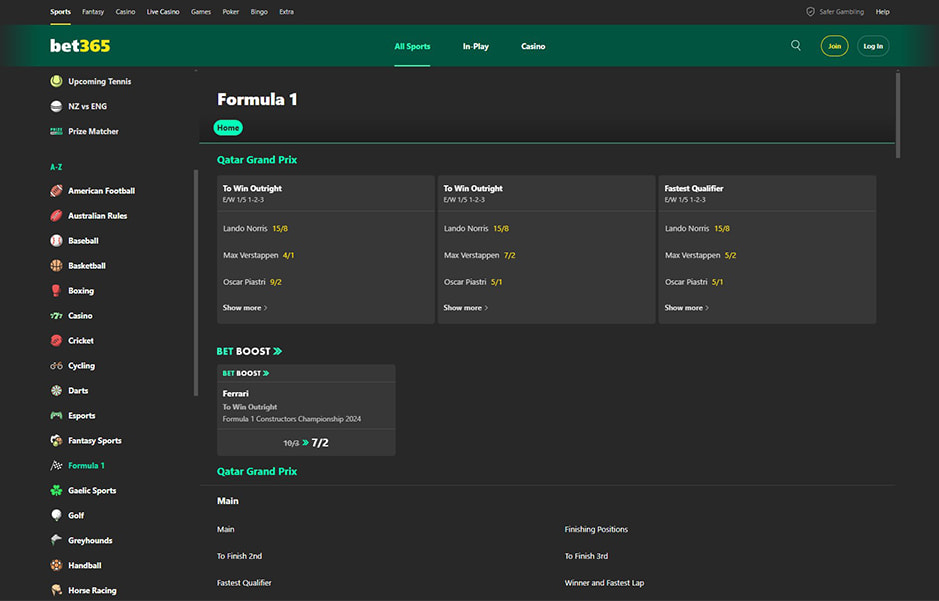Click the Prize Matcher icon
Screen dimensions: 939x601
click(56, 131)
